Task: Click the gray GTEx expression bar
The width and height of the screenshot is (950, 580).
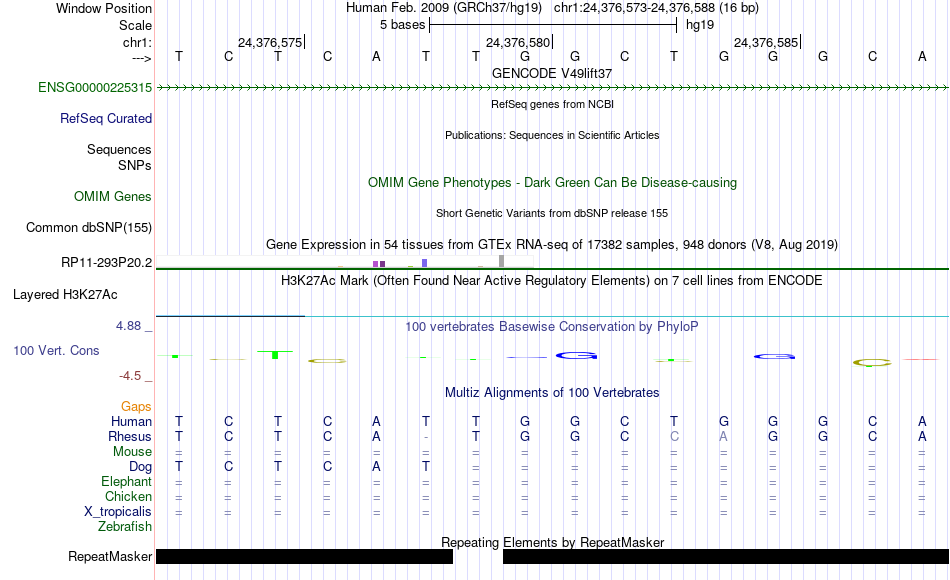Action: 502,261
